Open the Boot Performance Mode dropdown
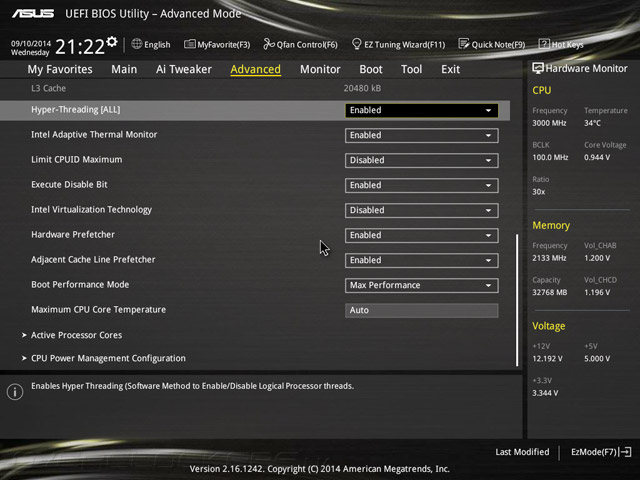The width and height of the screenshot is (640, 480). (x=422, y=285)
